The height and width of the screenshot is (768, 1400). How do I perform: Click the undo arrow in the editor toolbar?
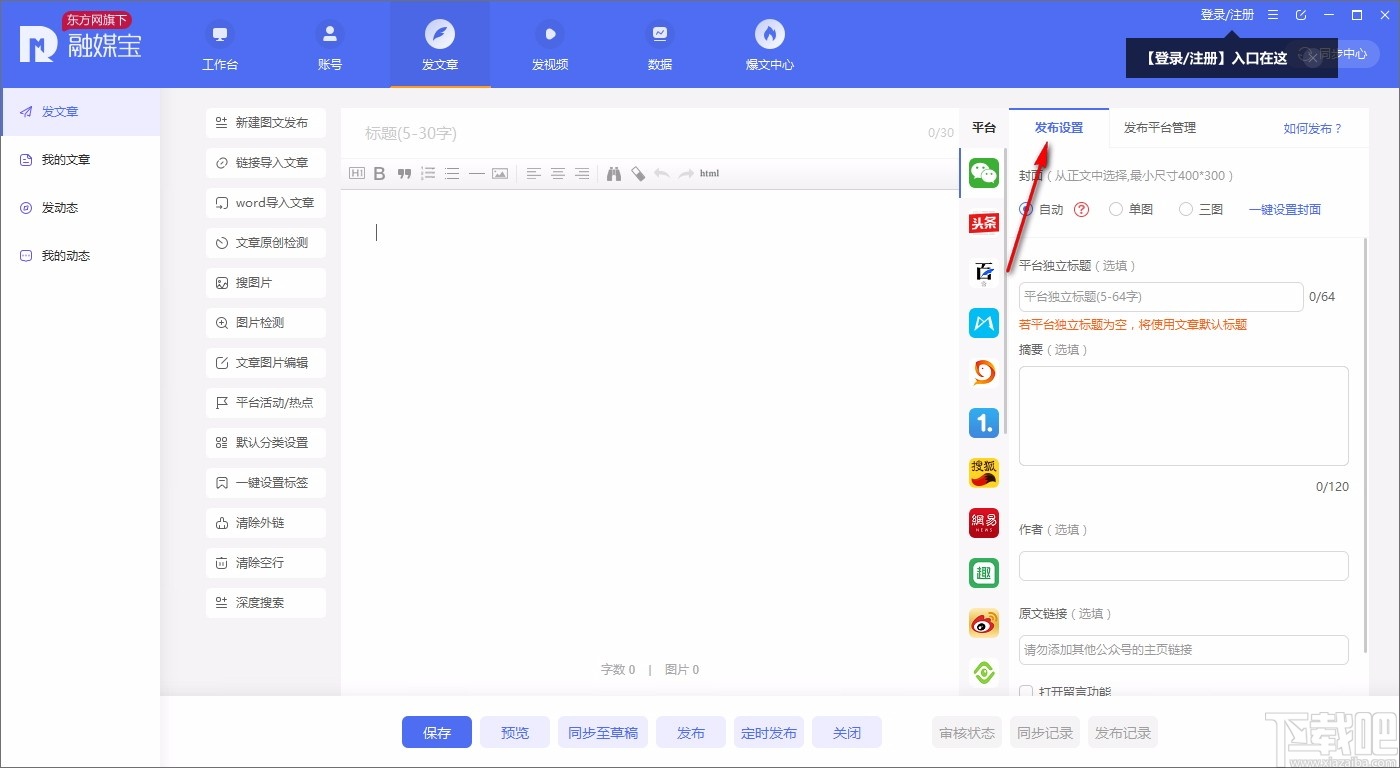pyautogui.click(x=662, y=172)
